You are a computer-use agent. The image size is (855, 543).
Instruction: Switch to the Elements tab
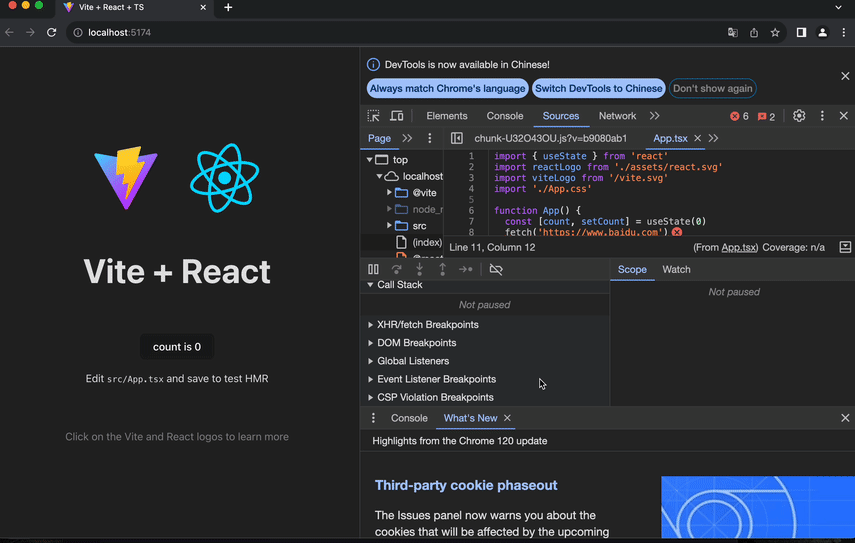pyautogui.click(x=447, y=116)
